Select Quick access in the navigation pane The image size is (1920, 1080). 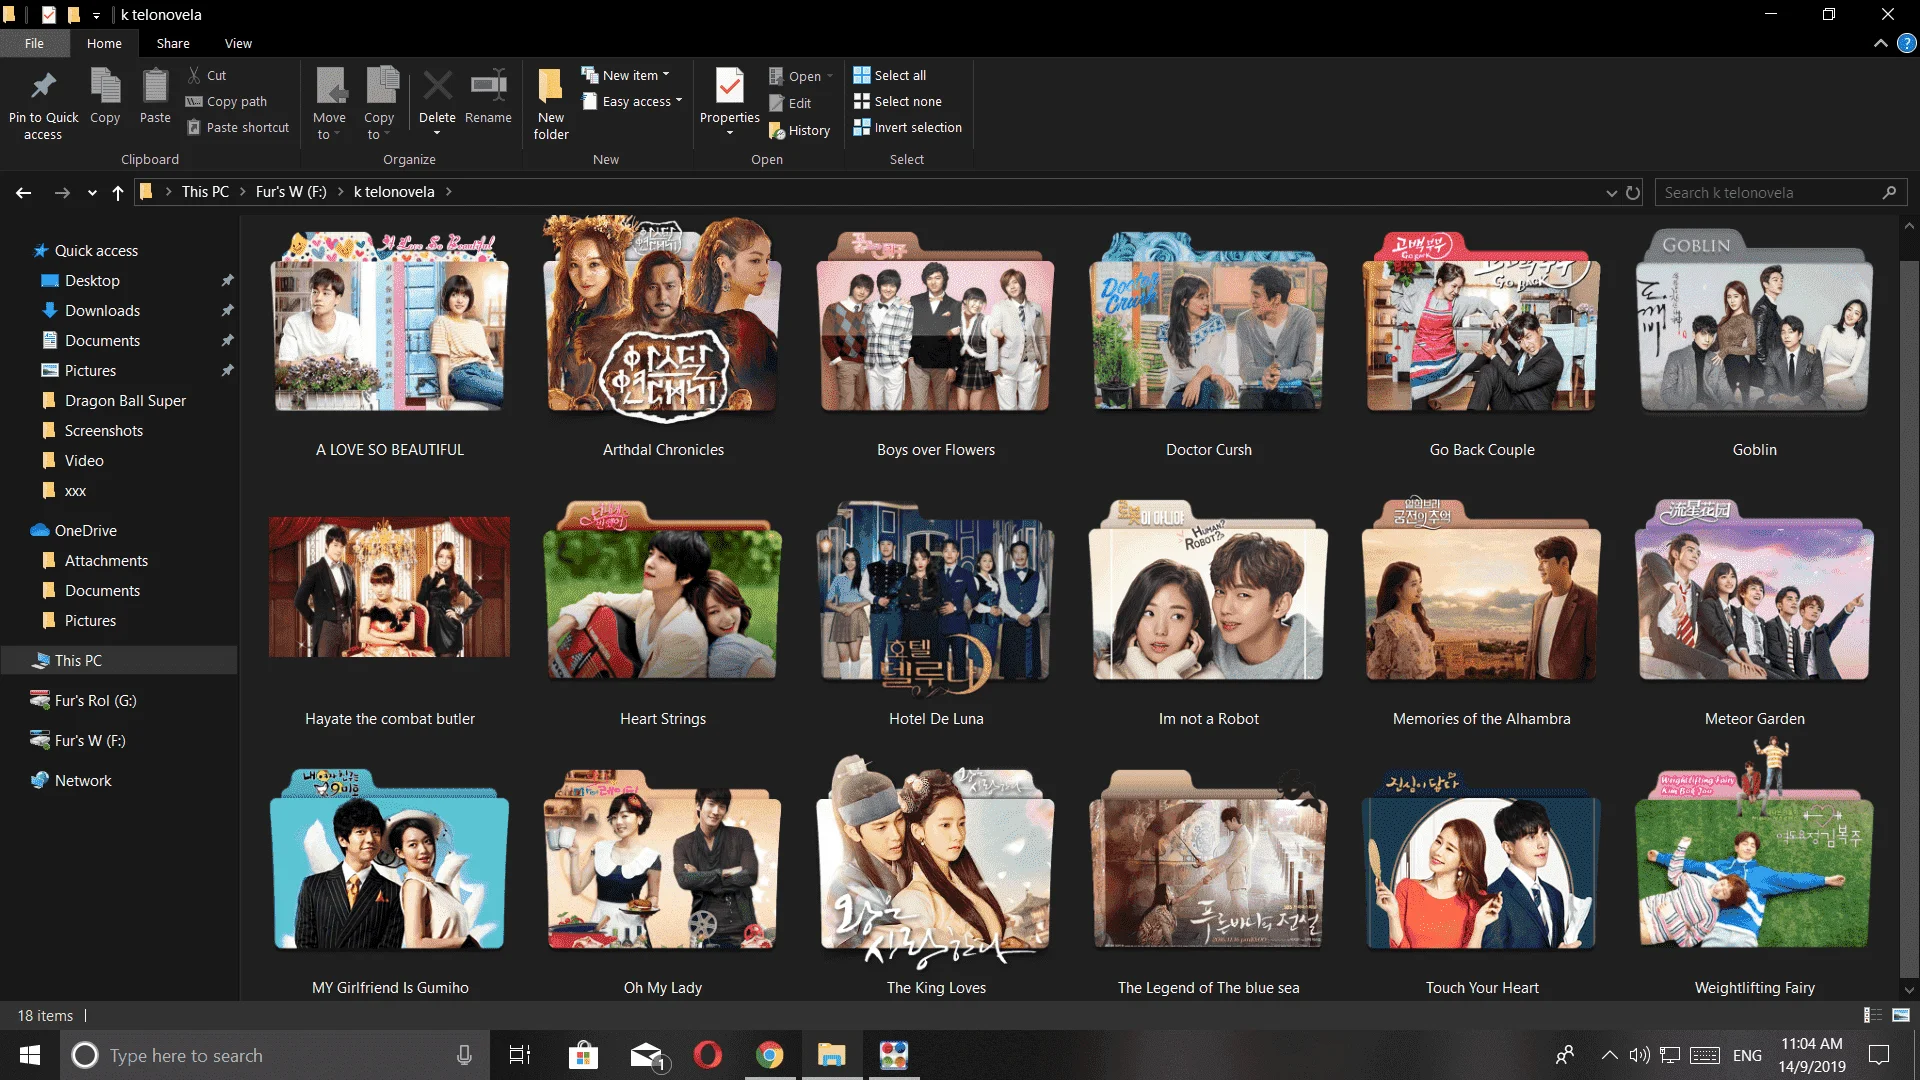point(96,250)
